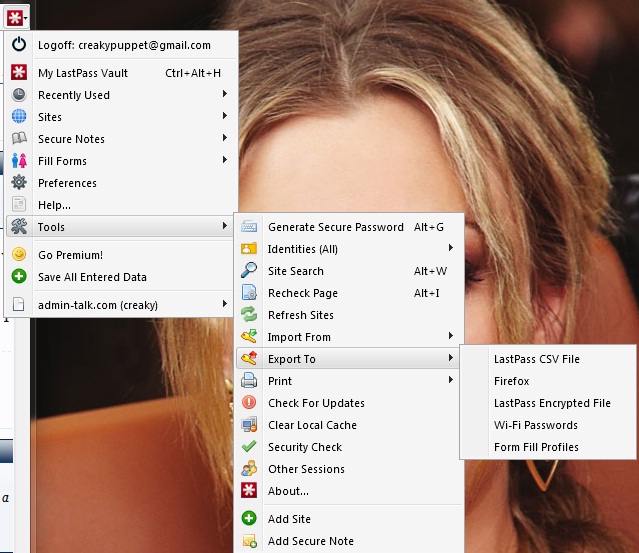Image resolution: width=639 pixels, height=553 pixels.
Task: Expand the admin-talk.com submenu arrow
Action: (x=225, y=304)
